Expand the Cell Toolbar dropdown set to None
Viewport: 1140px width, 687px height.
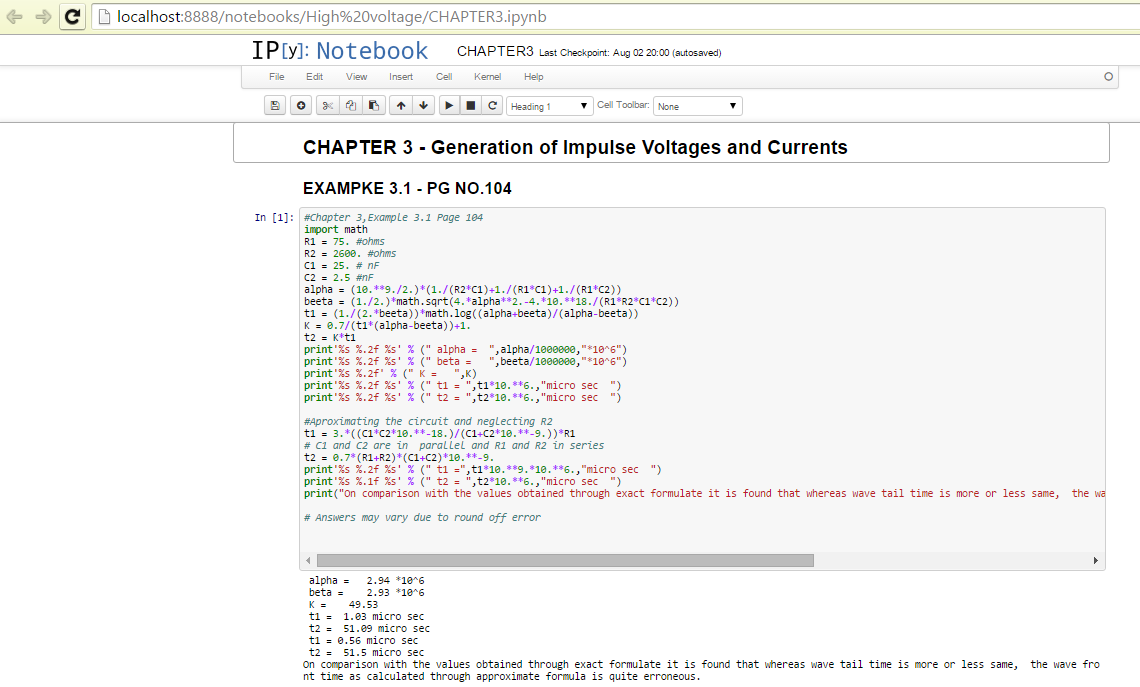coord(697,106)
